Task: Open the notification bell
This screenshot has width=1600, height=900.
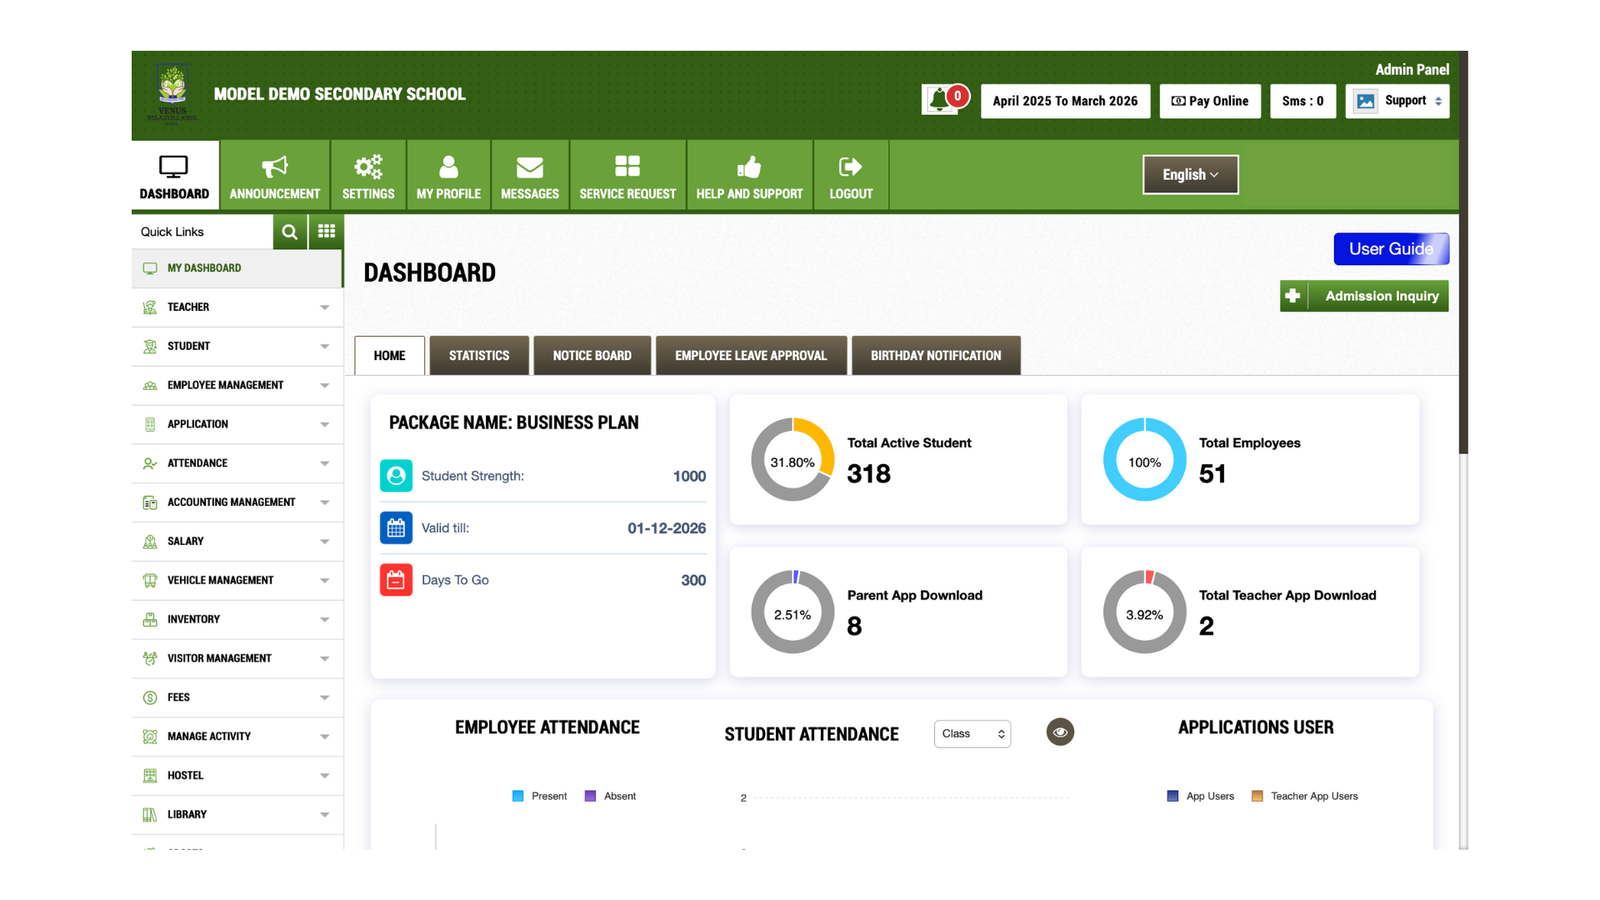Action: [x=941, y=100]
